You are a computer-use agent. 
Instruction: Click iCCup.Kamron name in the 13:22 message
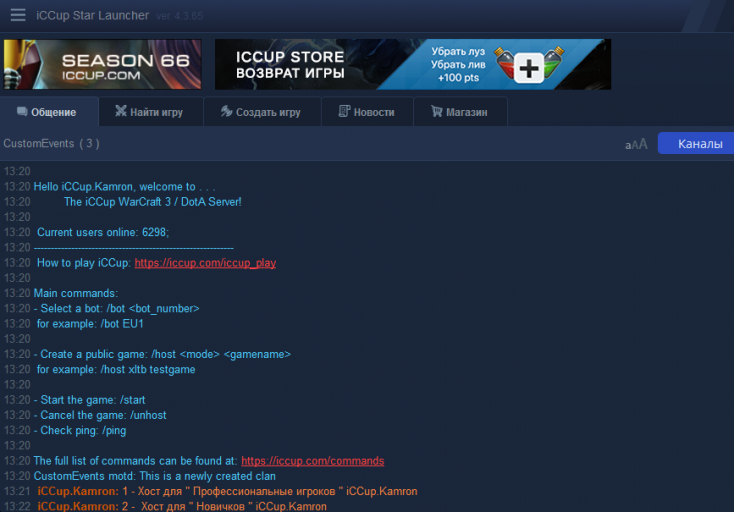click(x=78, y=506)
